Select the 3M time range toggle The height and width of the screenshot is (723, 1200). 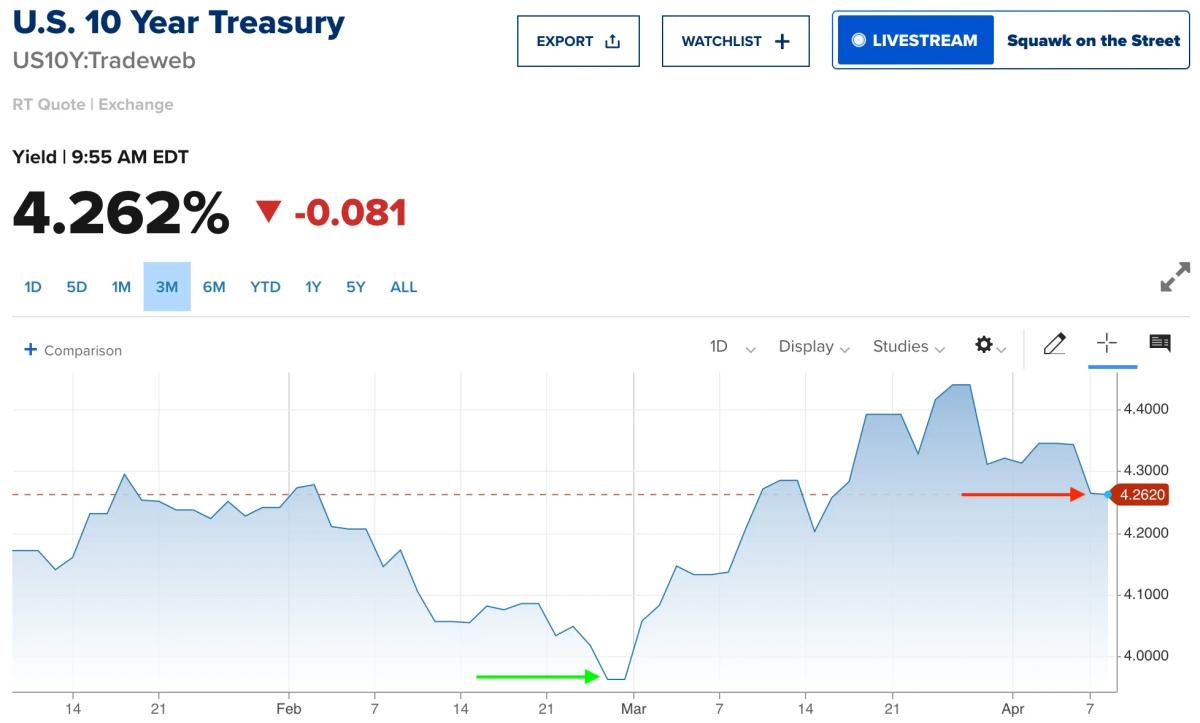click(x=166, y=286)
